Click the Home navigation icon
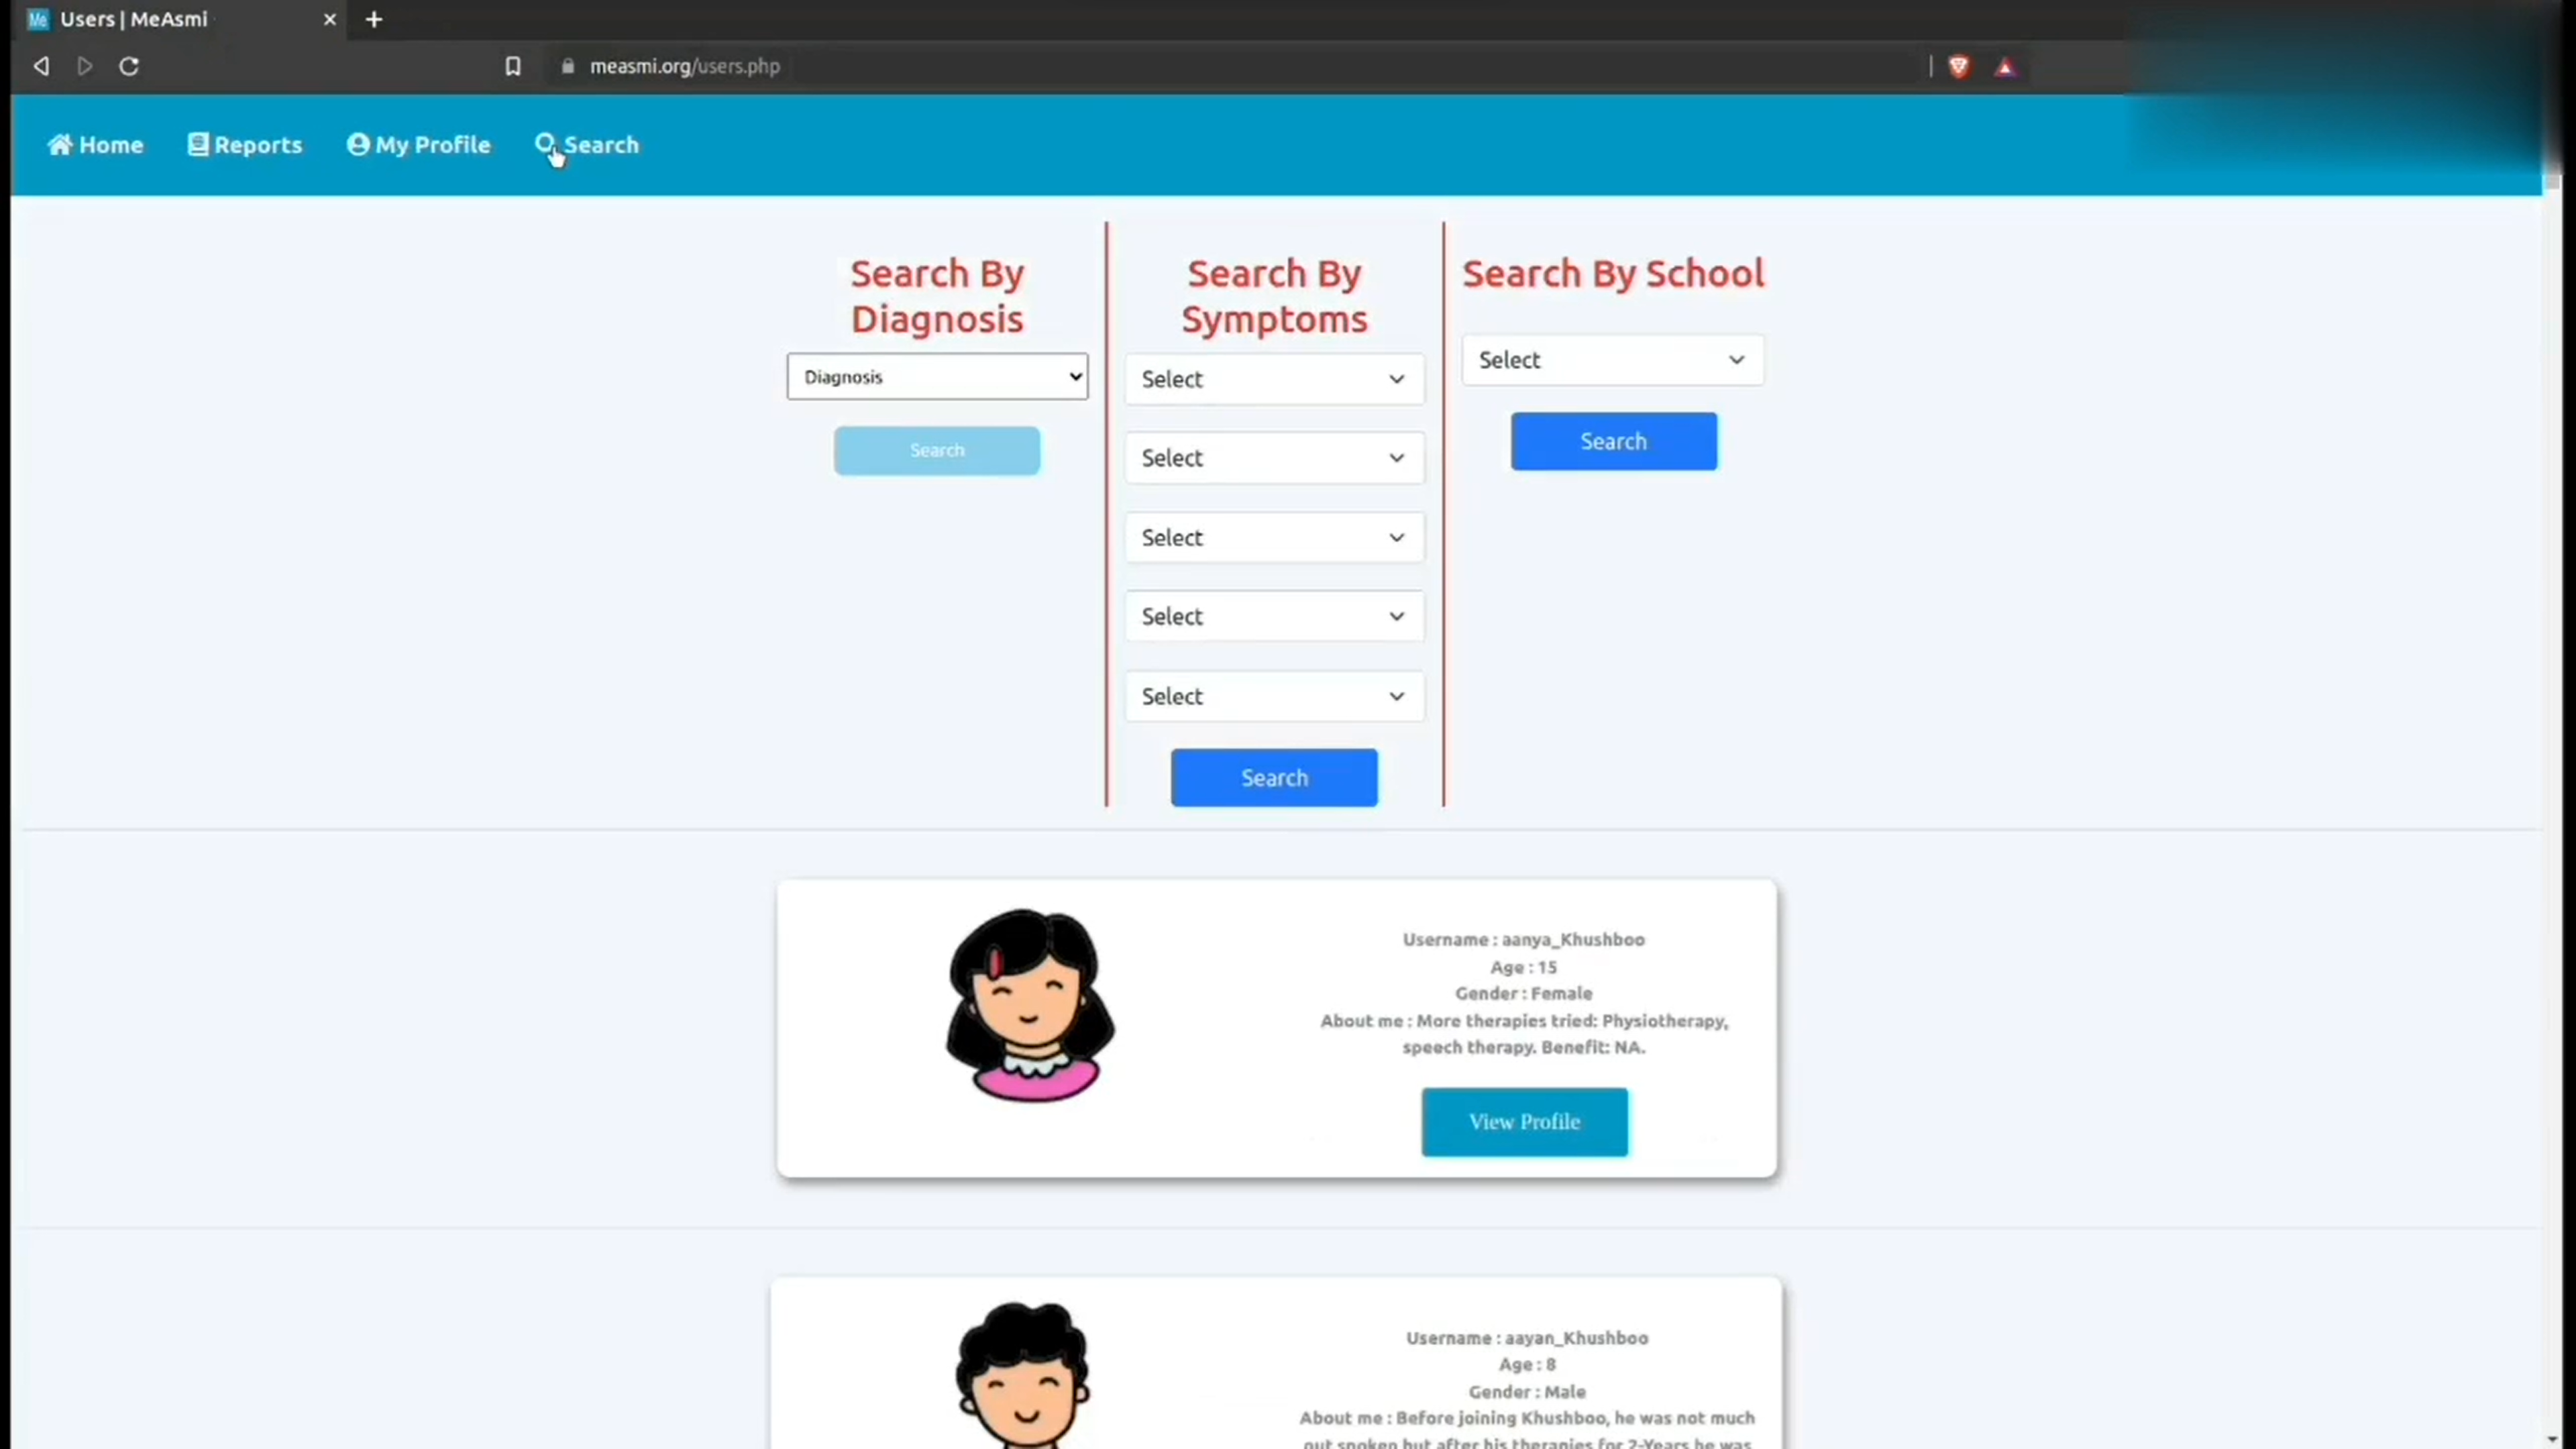This screenshot has width=2576, height=1449. coord(58,144)
